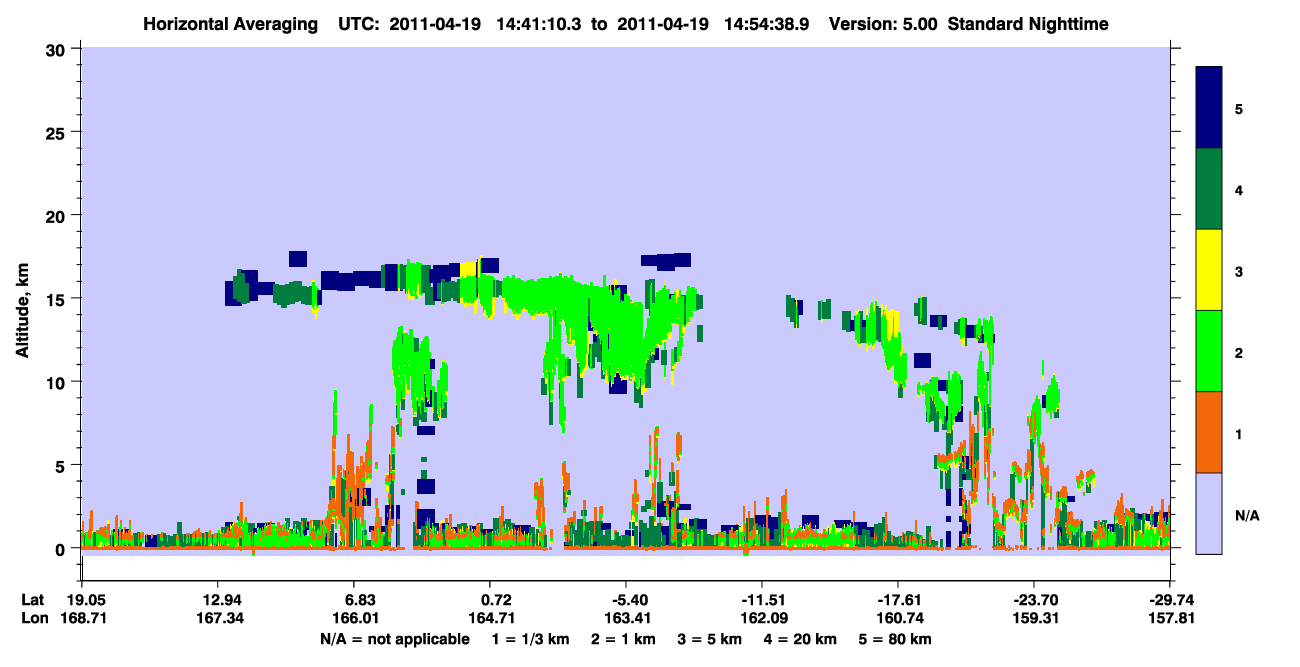Image resolution: width=1300 pixels, height=667 pixels.
Task: Click the colorbar label 1
Action: pos(1240,434)
